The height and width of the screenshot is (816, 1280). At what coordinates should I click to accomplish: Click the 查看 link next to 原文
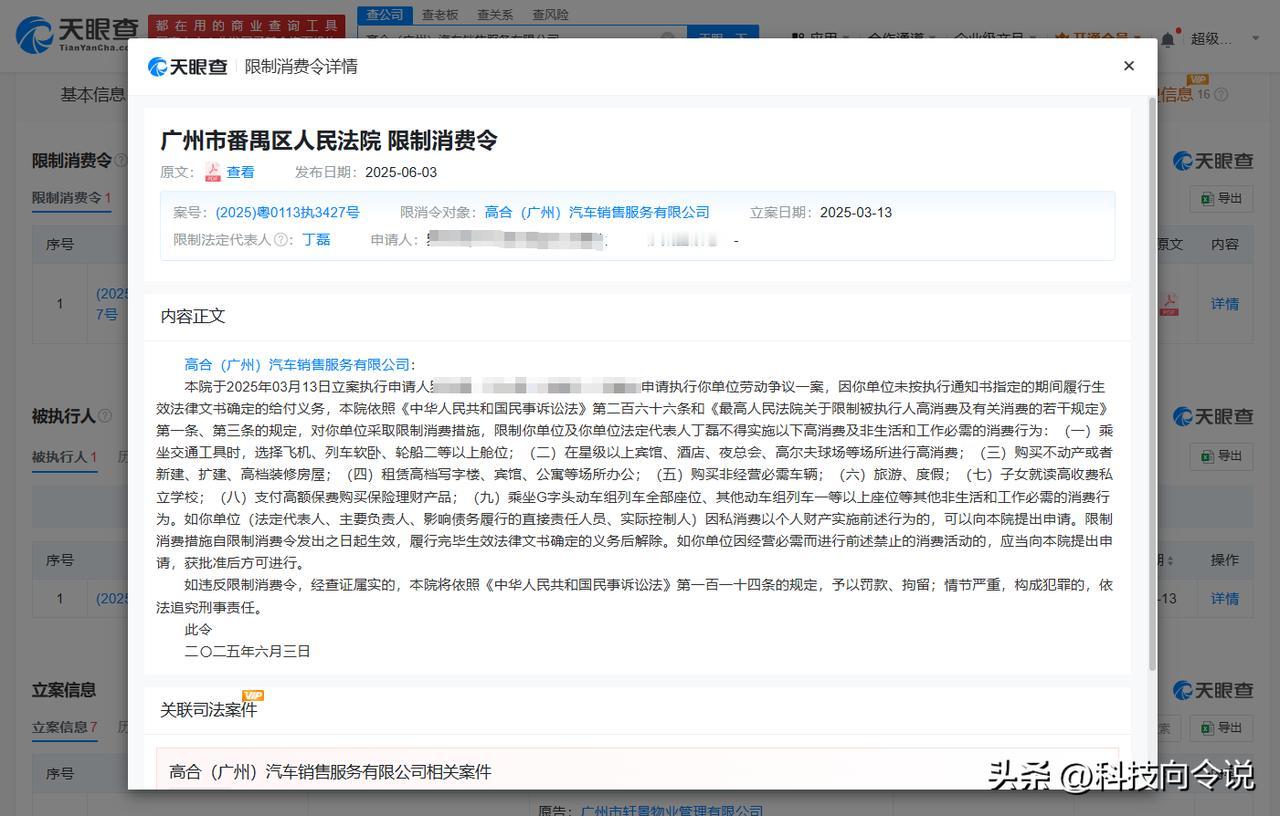240,172
